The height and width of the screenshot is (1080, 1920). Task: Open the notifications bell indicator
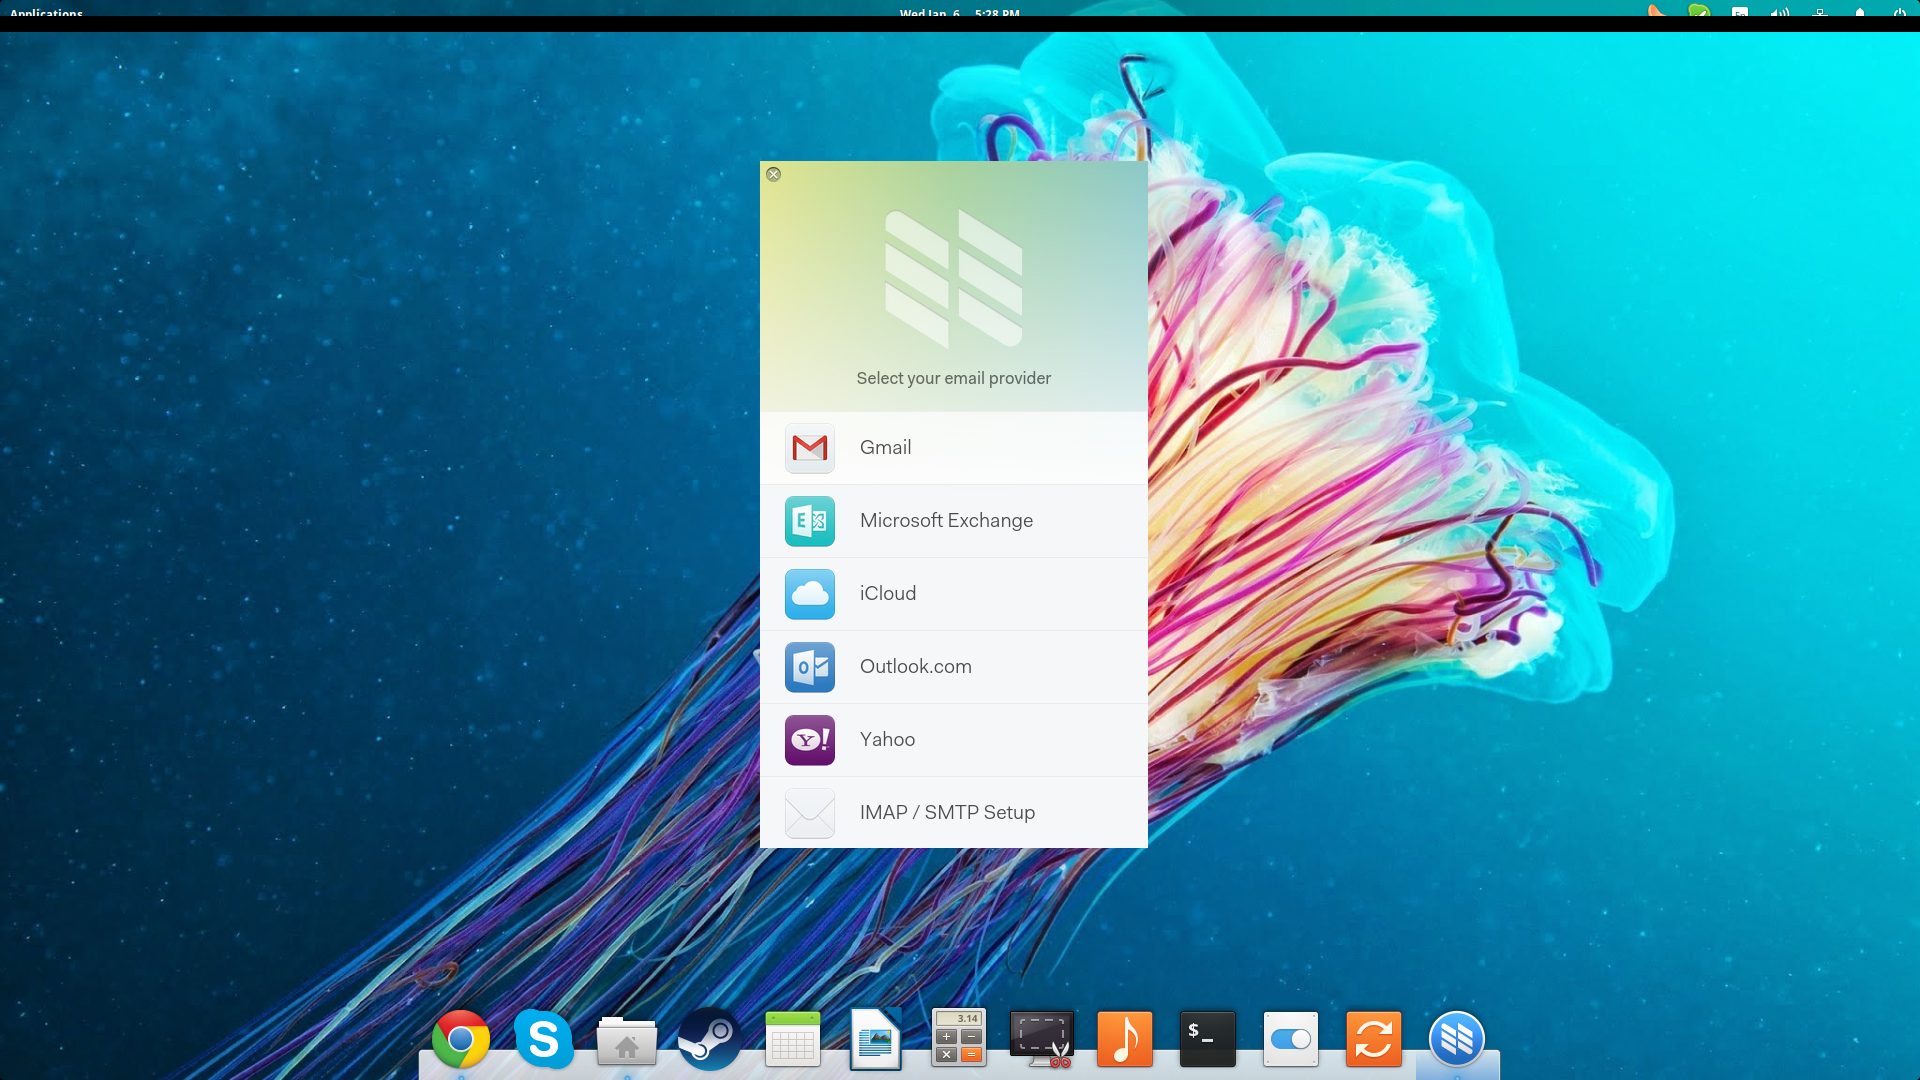pyautogui.click(x=1860, y=13)
